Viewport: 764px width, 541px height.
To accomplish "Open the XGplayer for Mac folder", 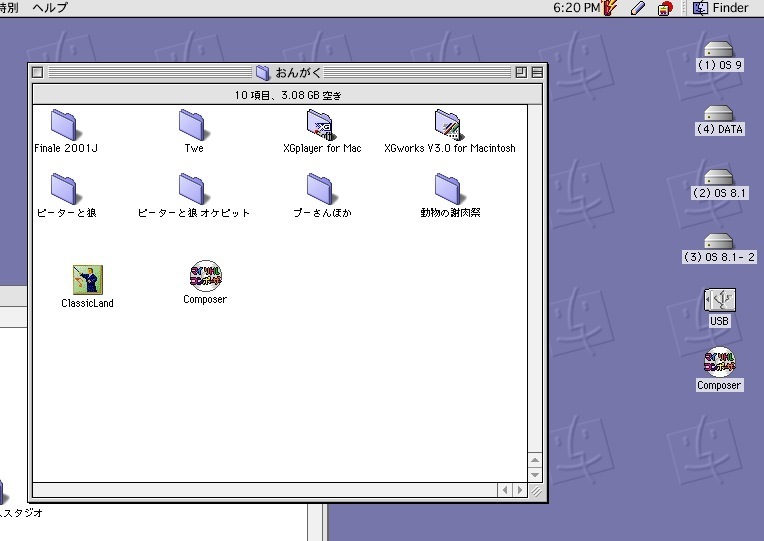I will (x=321, y=125).
